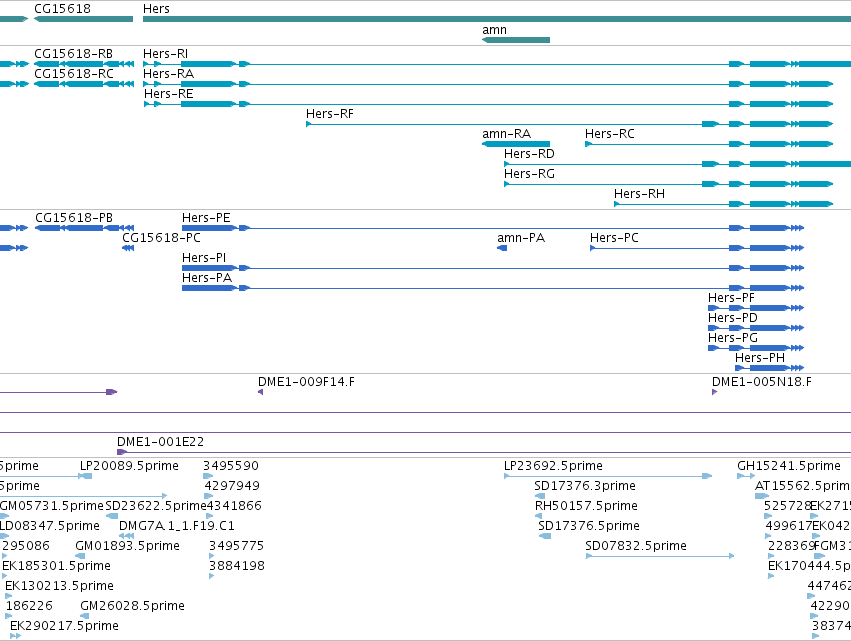851x641 pixels.
Task: Select EST EK290217.5prime label
Action: (64, 626)
